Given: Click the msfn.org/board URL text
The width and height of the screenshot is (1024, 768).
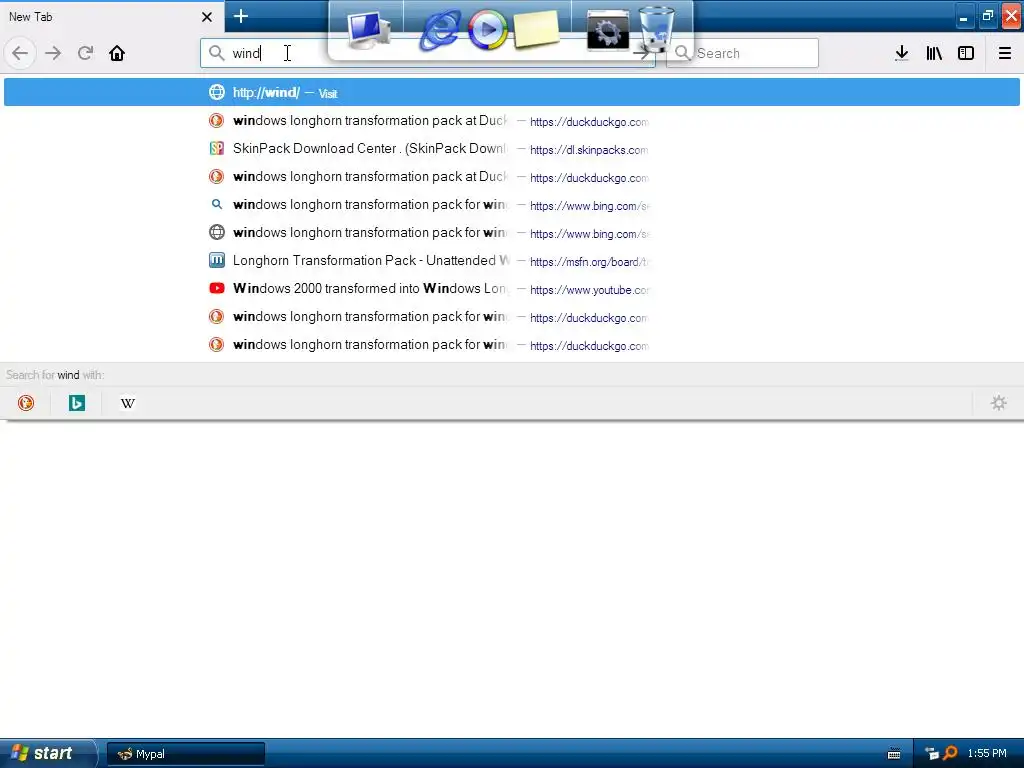Looking at the screenshot, I should click(x=589, y=262).
